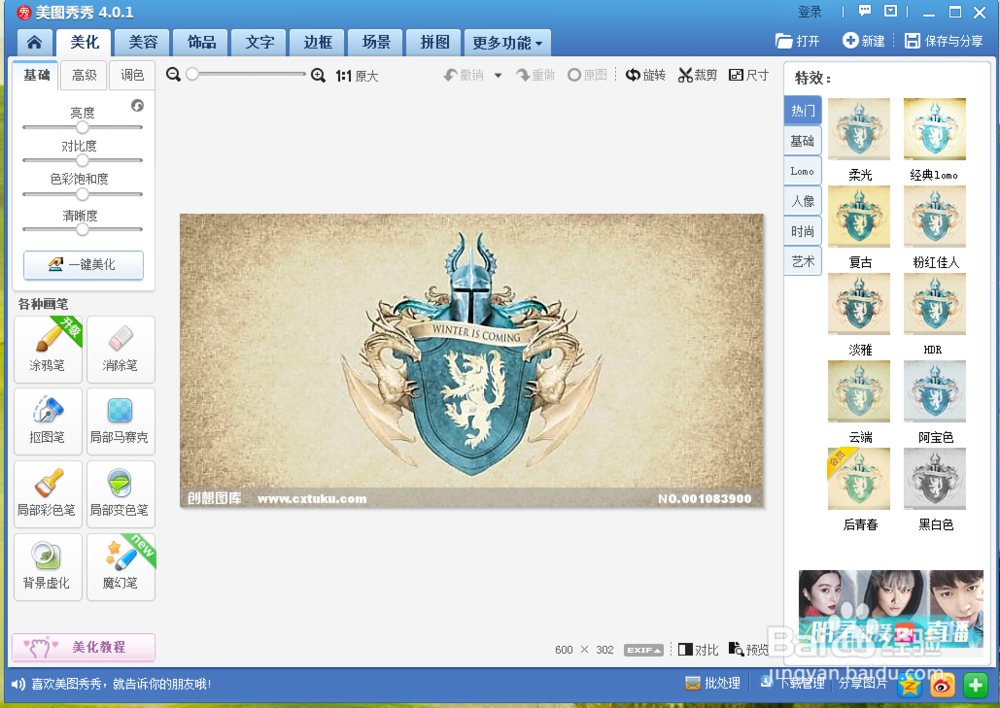Image resolution: width=1000 pixels, height=708 pixels.
Task: Click 保存与分享 save and share
Action: pyautogui.click(x=944, y=41)
